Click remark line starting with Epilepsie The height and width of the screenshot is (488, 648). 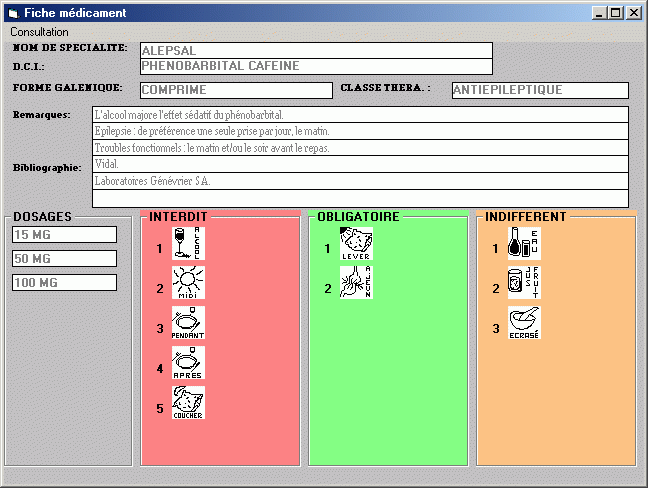[360, 131]
